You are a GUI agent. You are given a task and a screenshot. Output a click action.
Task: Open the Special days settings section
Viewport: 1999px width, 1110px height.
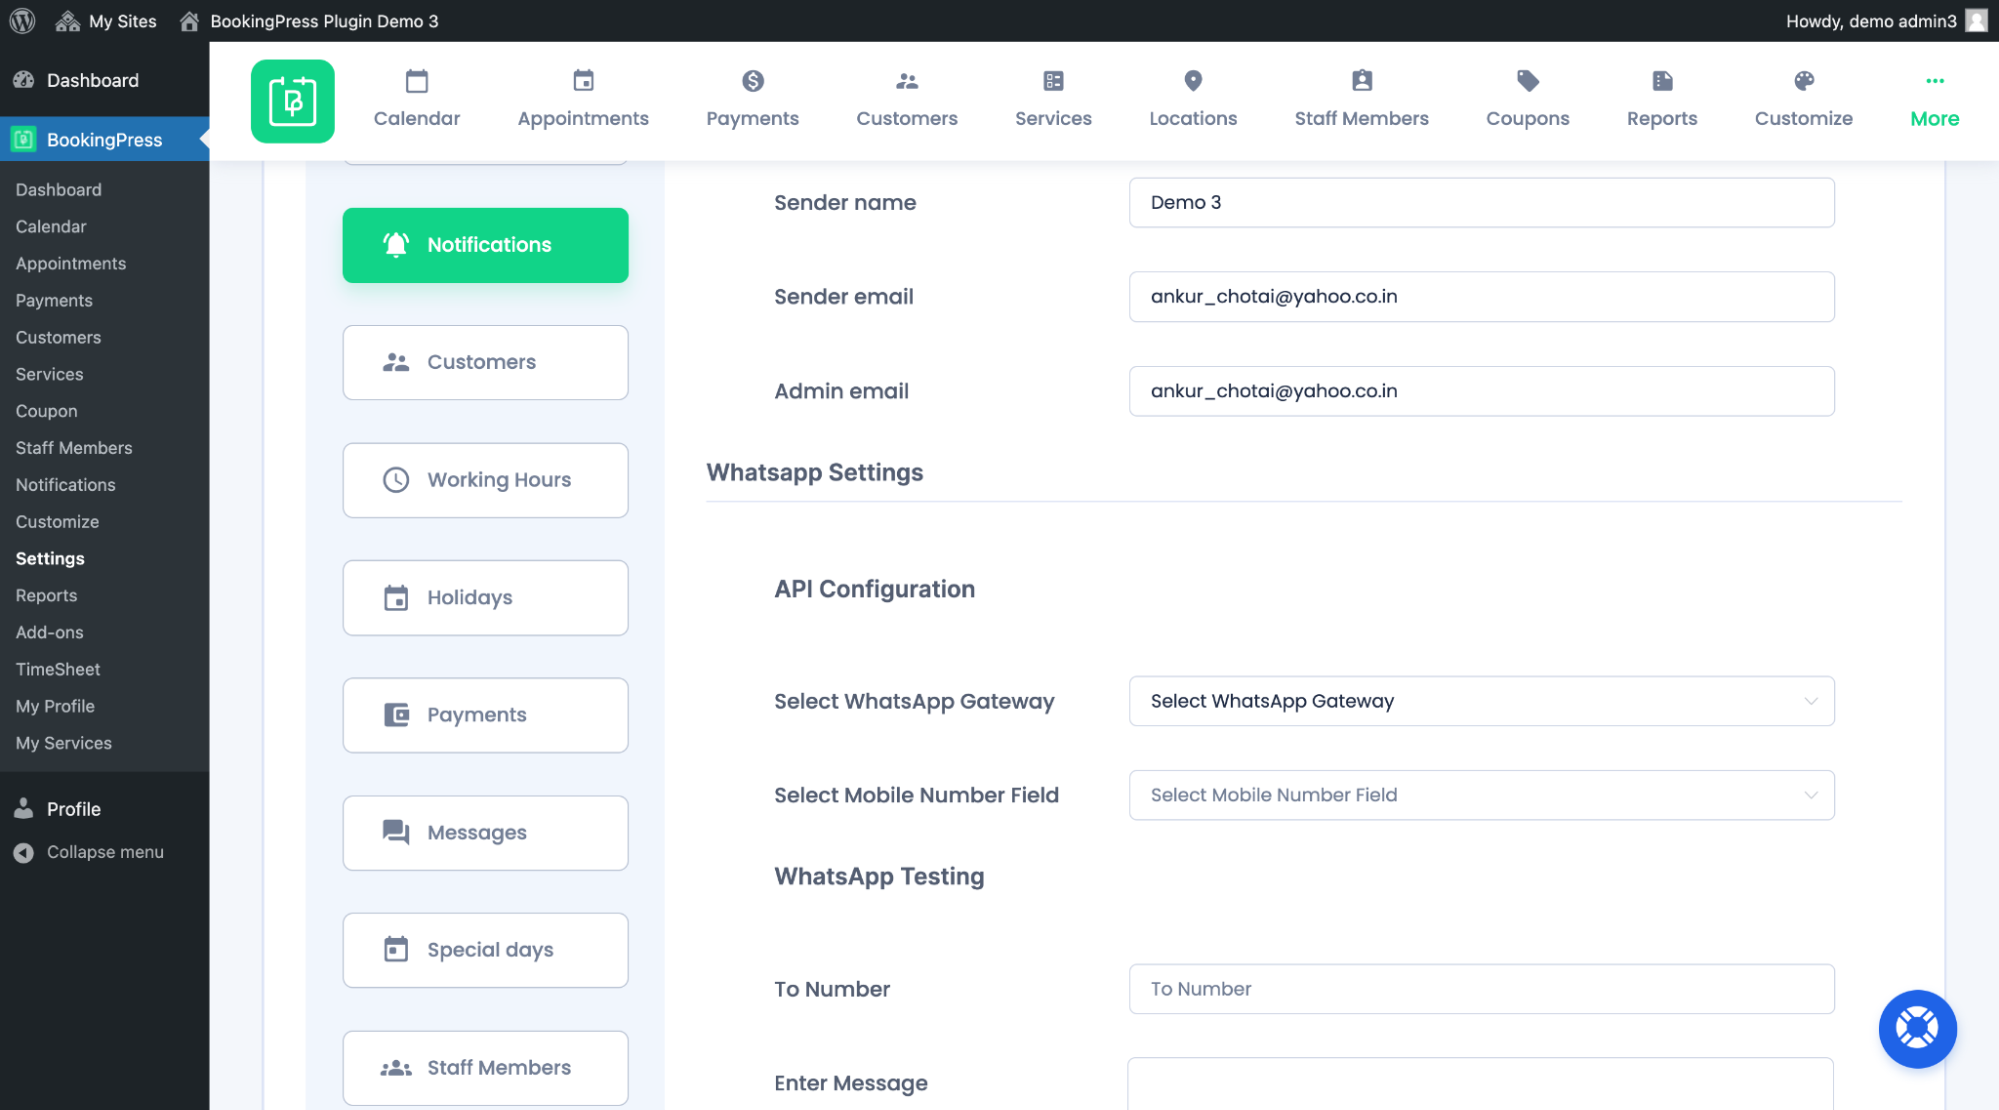click(485, 949)
